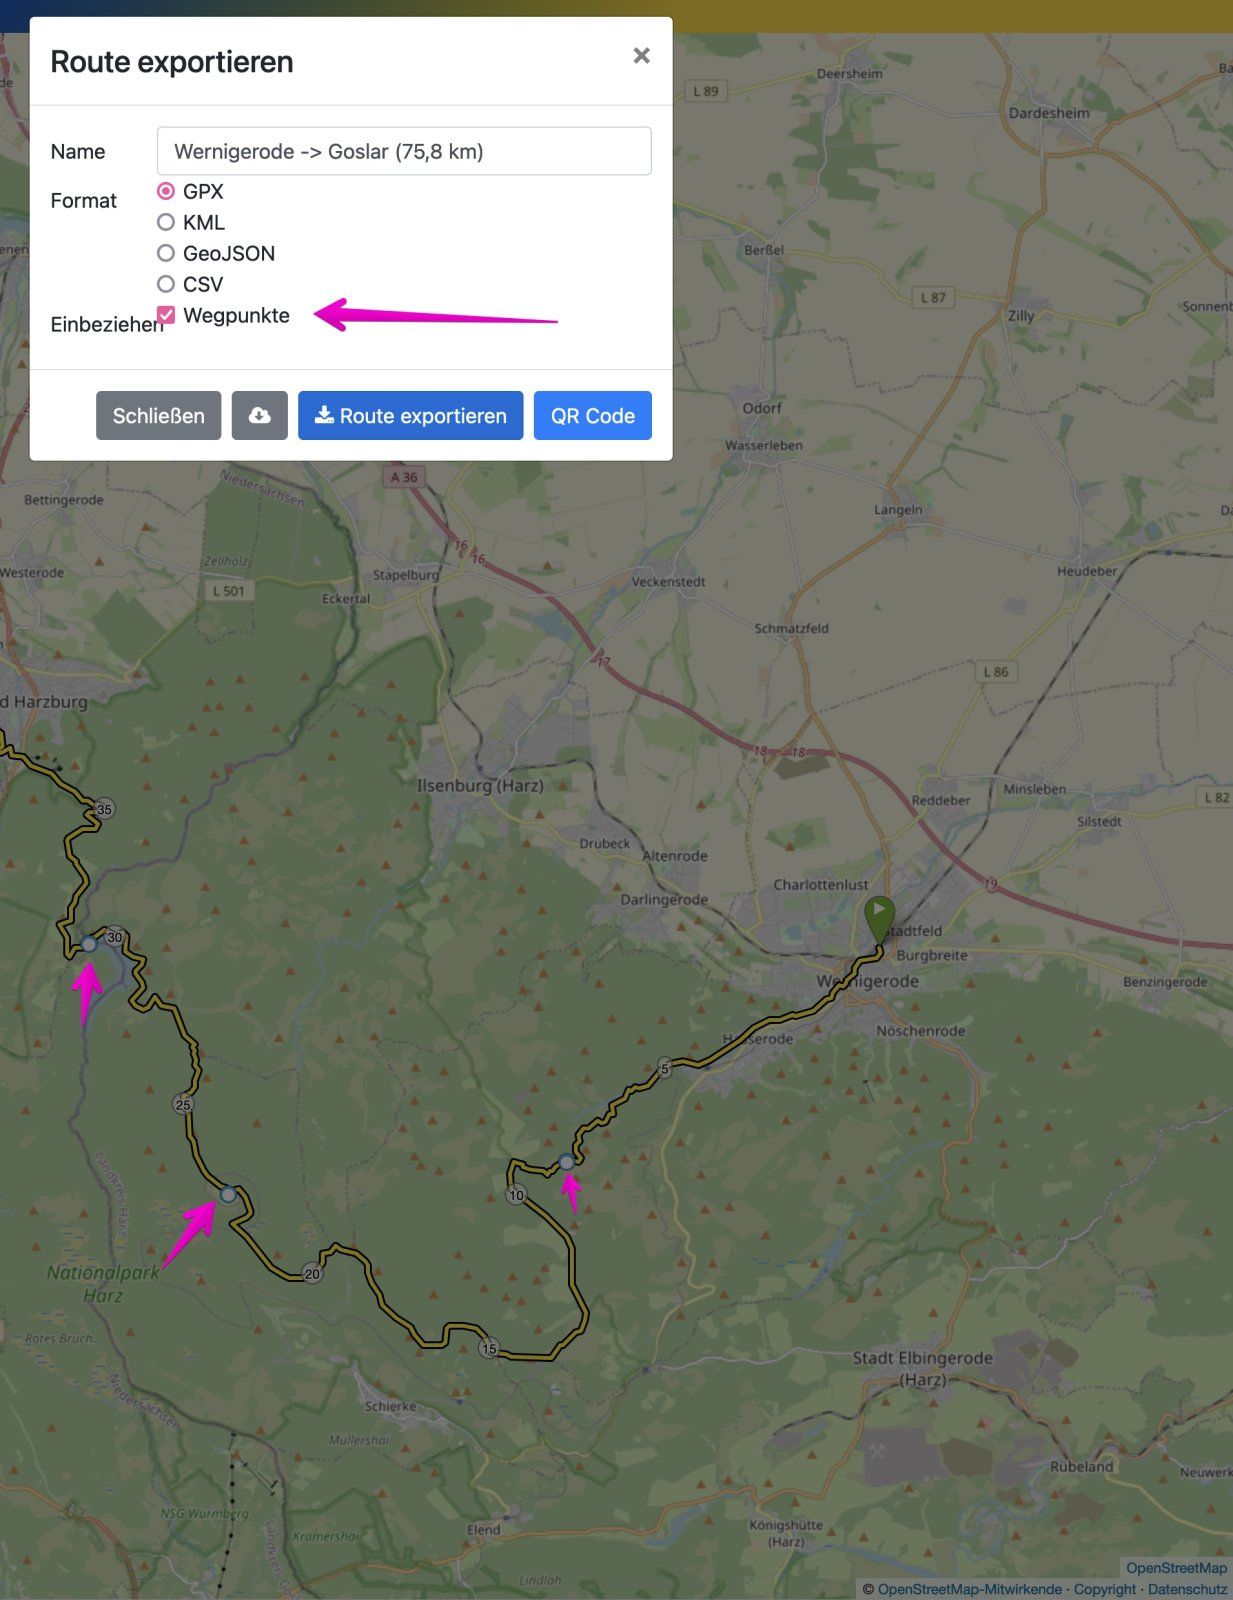Select the waypoint circle between kilometers 20 and 25

click(x=228, y=1194)
